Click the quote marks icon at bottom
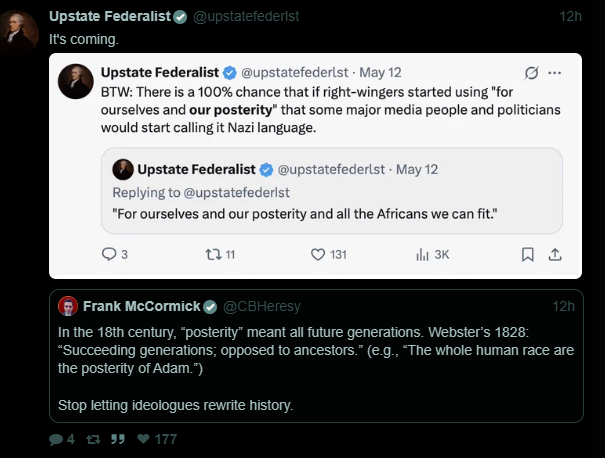Viewport: 605px width, 458px height. (118, 439)
